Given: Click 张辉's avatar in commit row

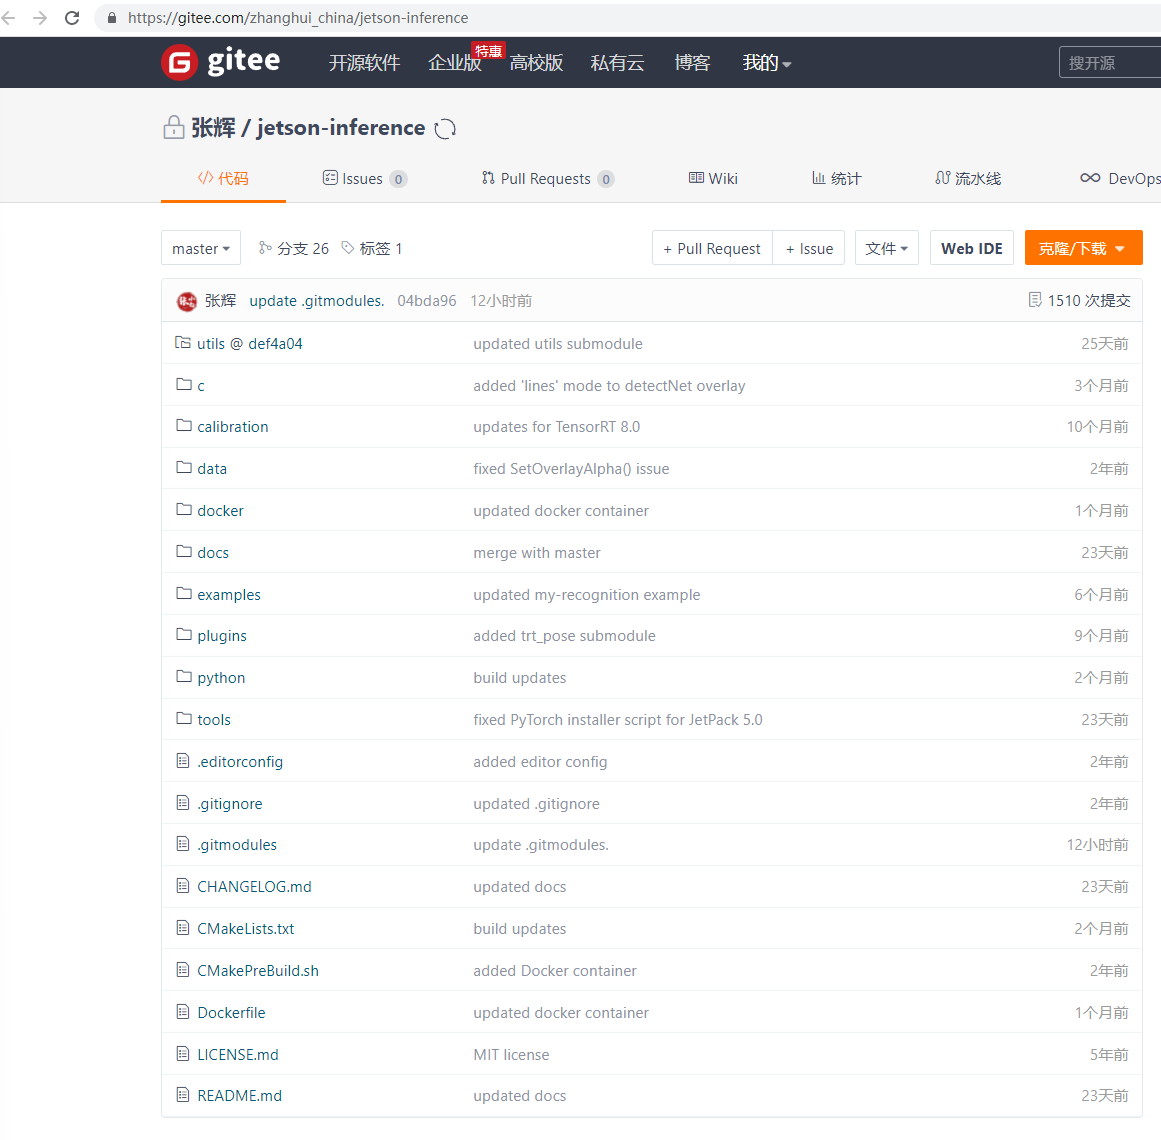Looking at the screenshot, I should pyautogui.click(x=187, y=301).
